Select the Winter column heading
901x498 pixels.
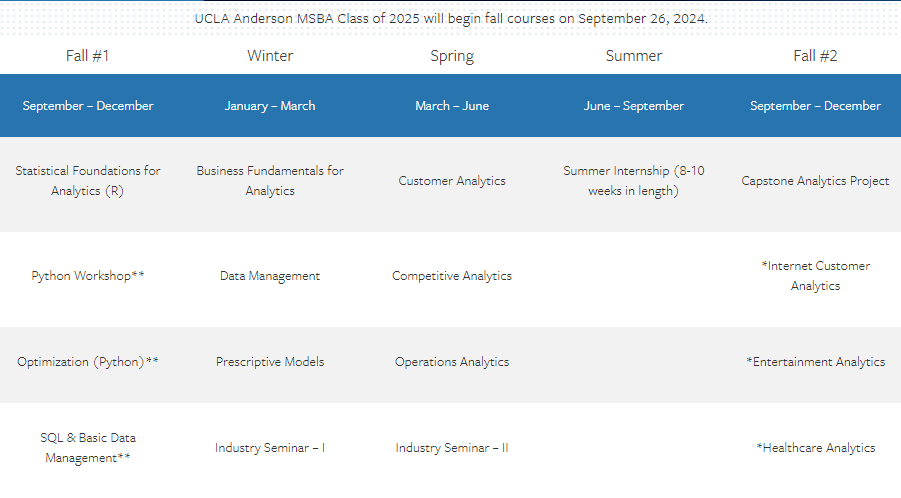pyautogui.click(x=269, y=56)
